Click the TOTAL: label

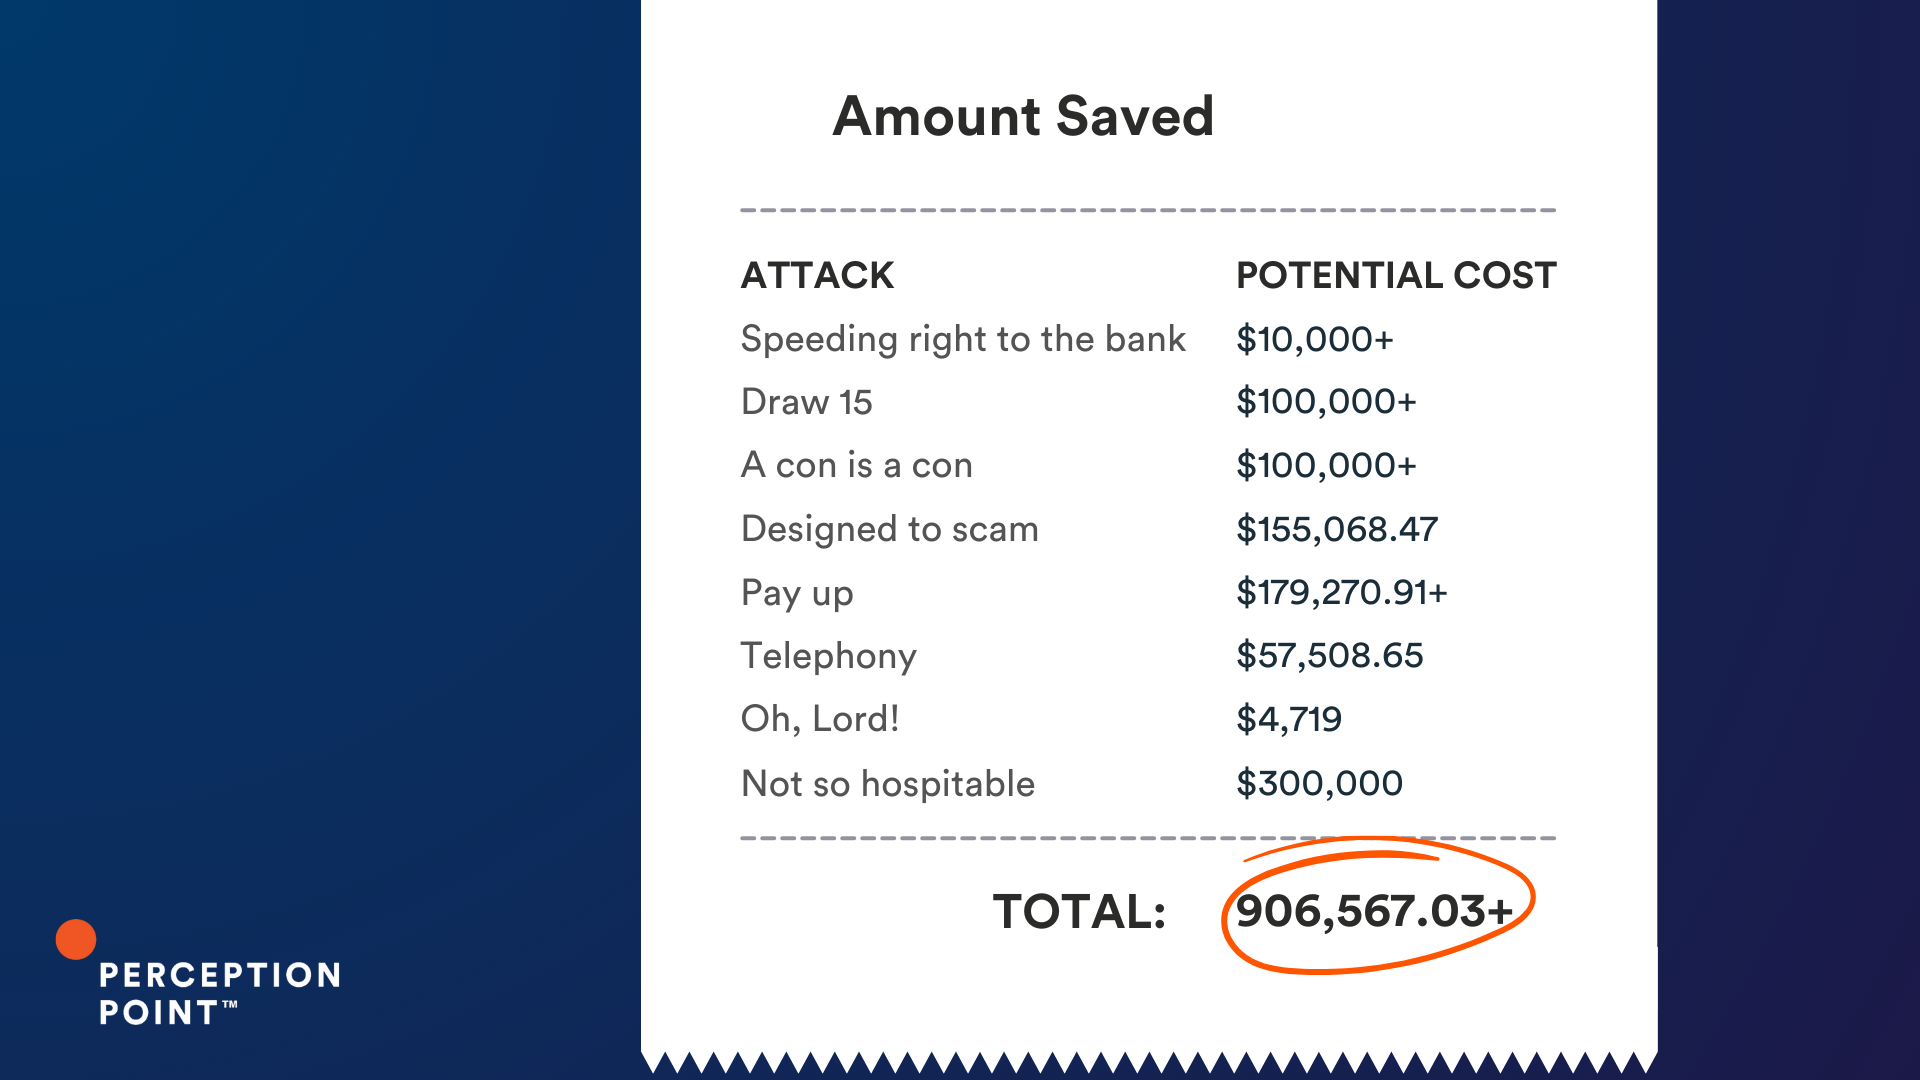1079,911
